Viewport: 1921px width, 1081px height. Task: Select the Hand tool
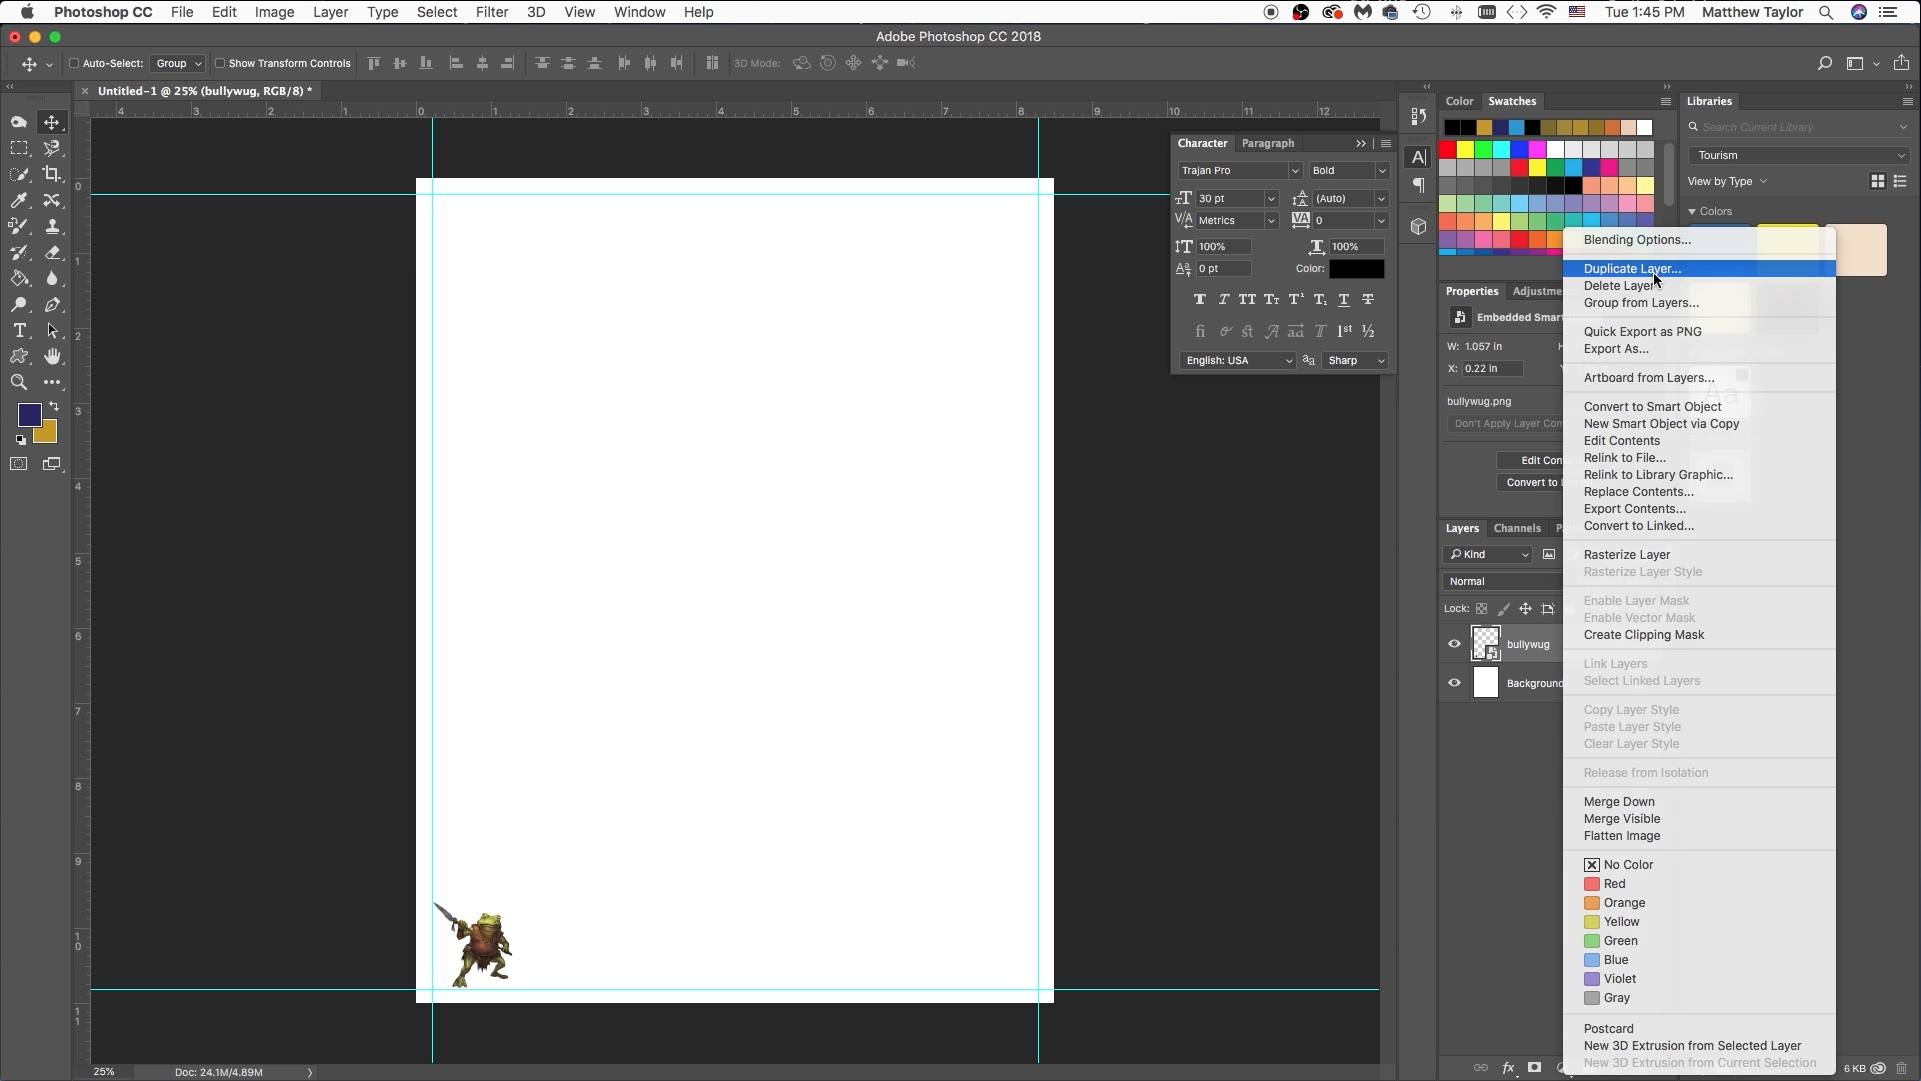point(52,356)
